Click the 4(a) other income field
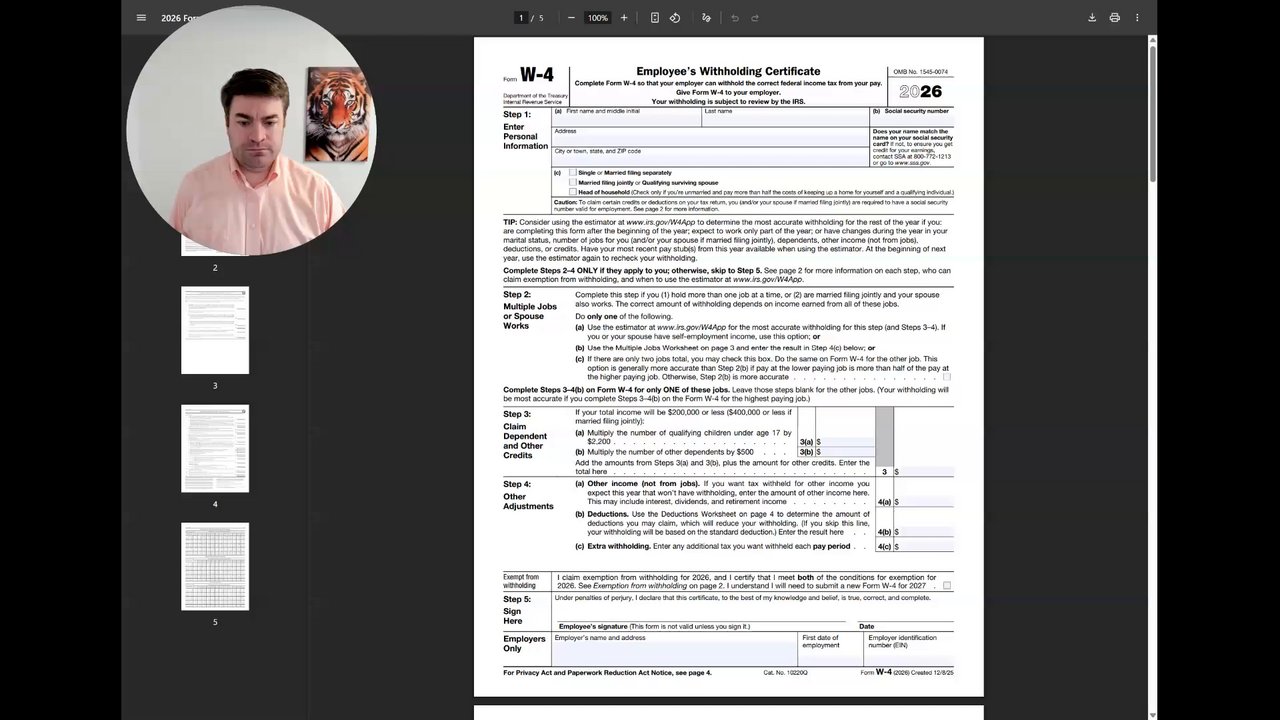Image resolution: width=1280 pixels, height=720 pixels. (x=923, y=502)
